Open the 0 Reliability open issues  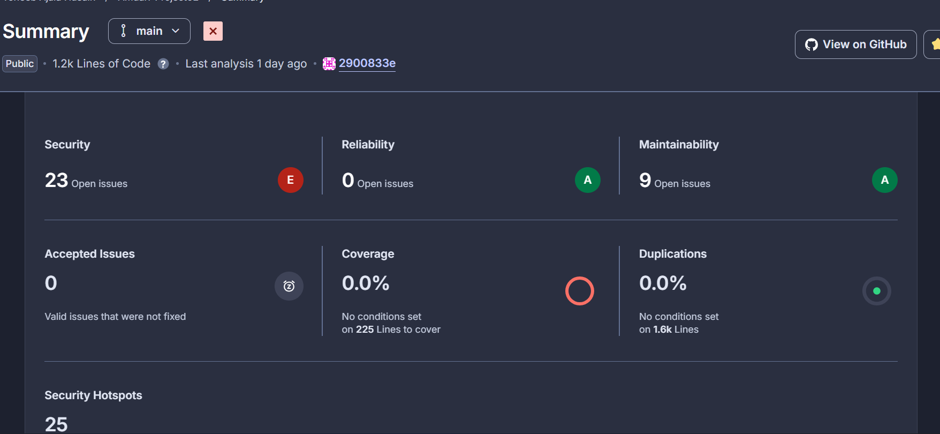point(348,180)
